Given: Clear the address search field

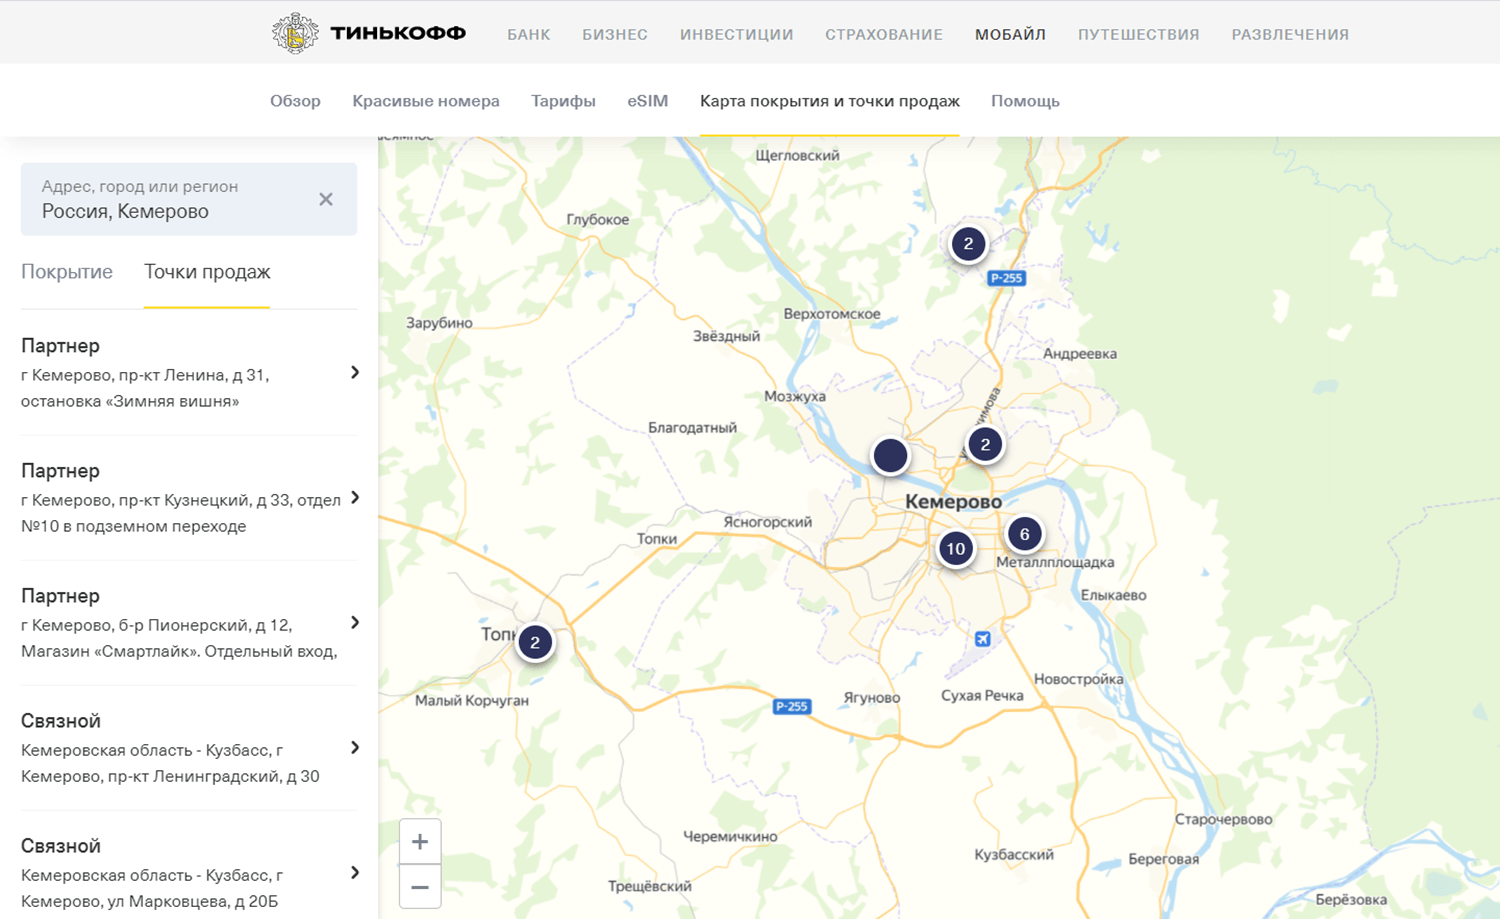Looking at the screenshot, I should (326, 199).
